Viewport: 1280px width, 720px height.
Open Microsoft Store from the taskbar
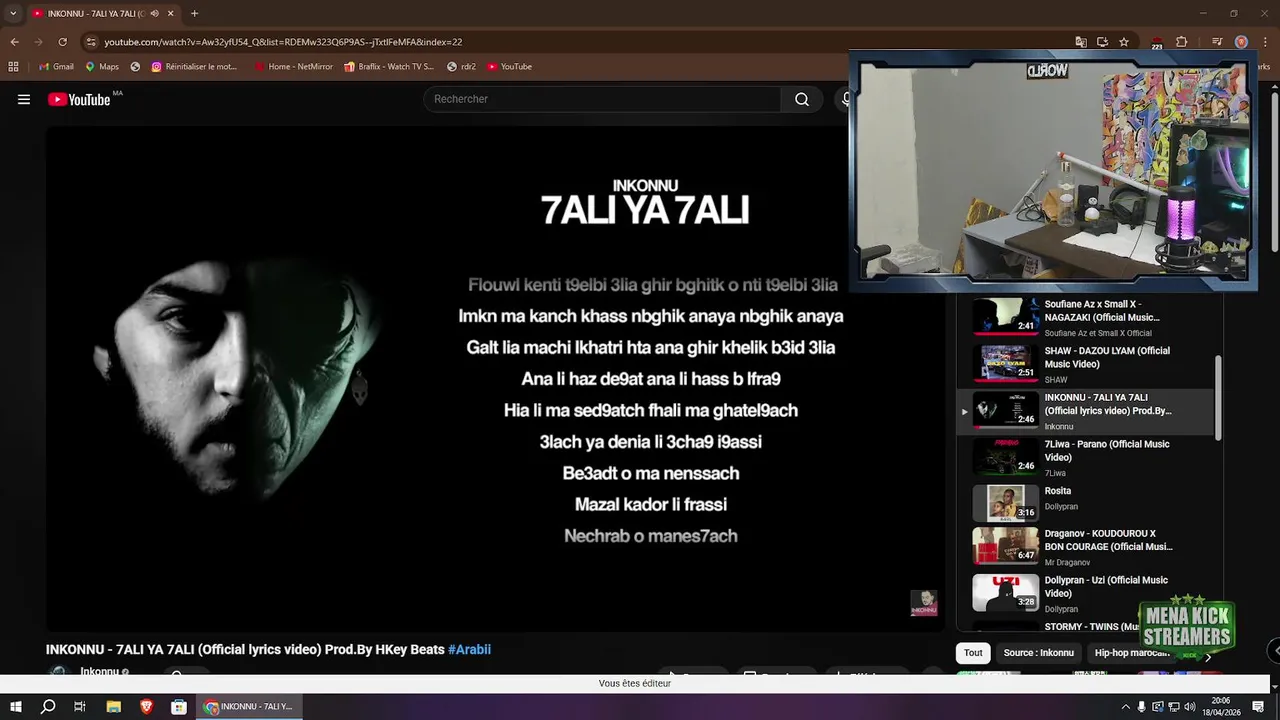[179, 707]
